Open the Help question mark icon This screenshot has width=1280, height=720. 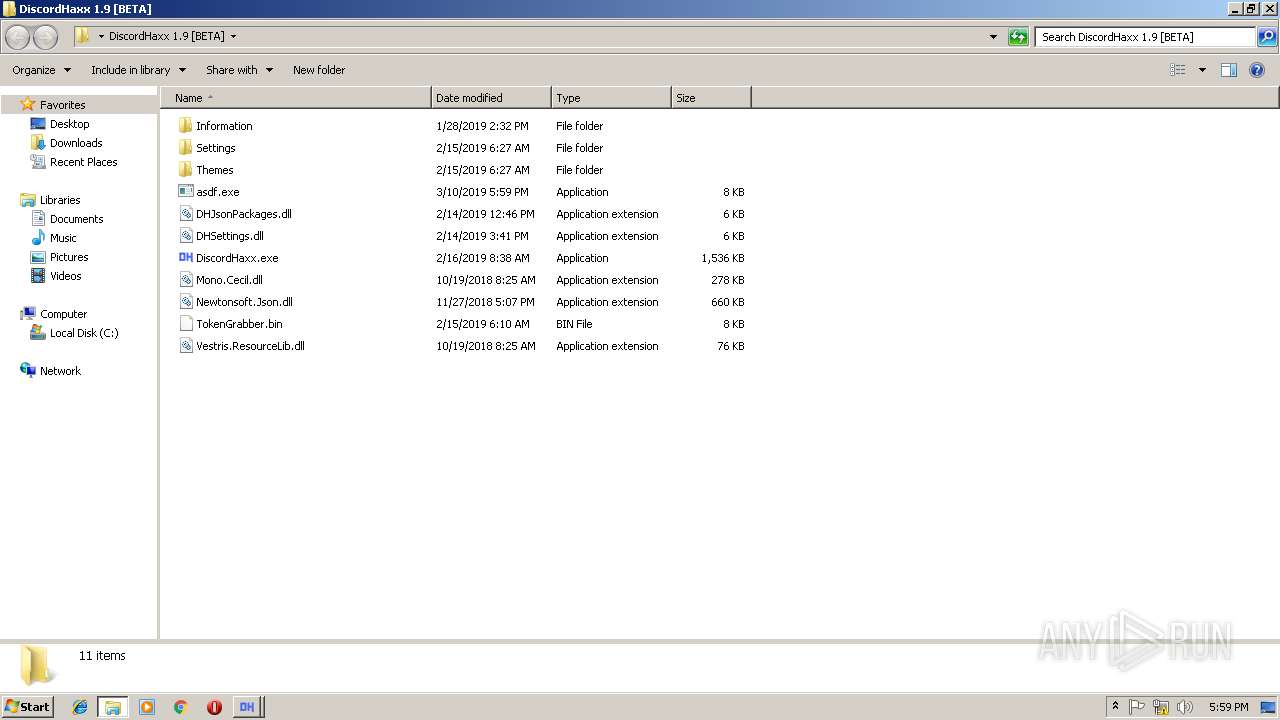point(1257,70)
